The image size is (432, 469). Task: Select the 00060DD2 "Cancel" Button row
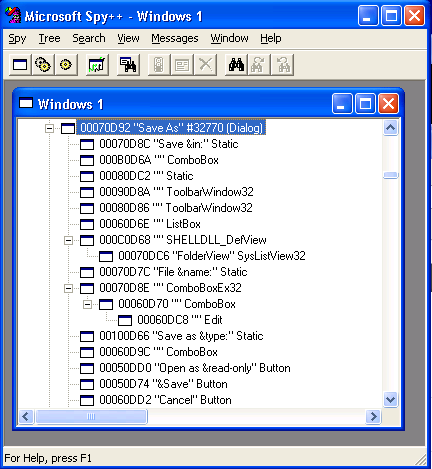pos(165,400)
